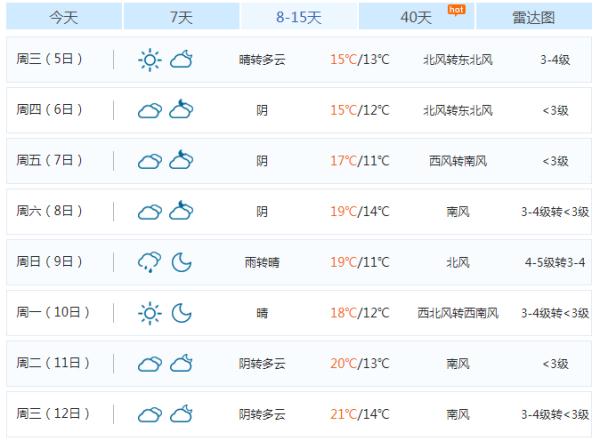600x441 pixels.
Task: Click the date label 周一（10日）
Action: (x=53, y=312)
